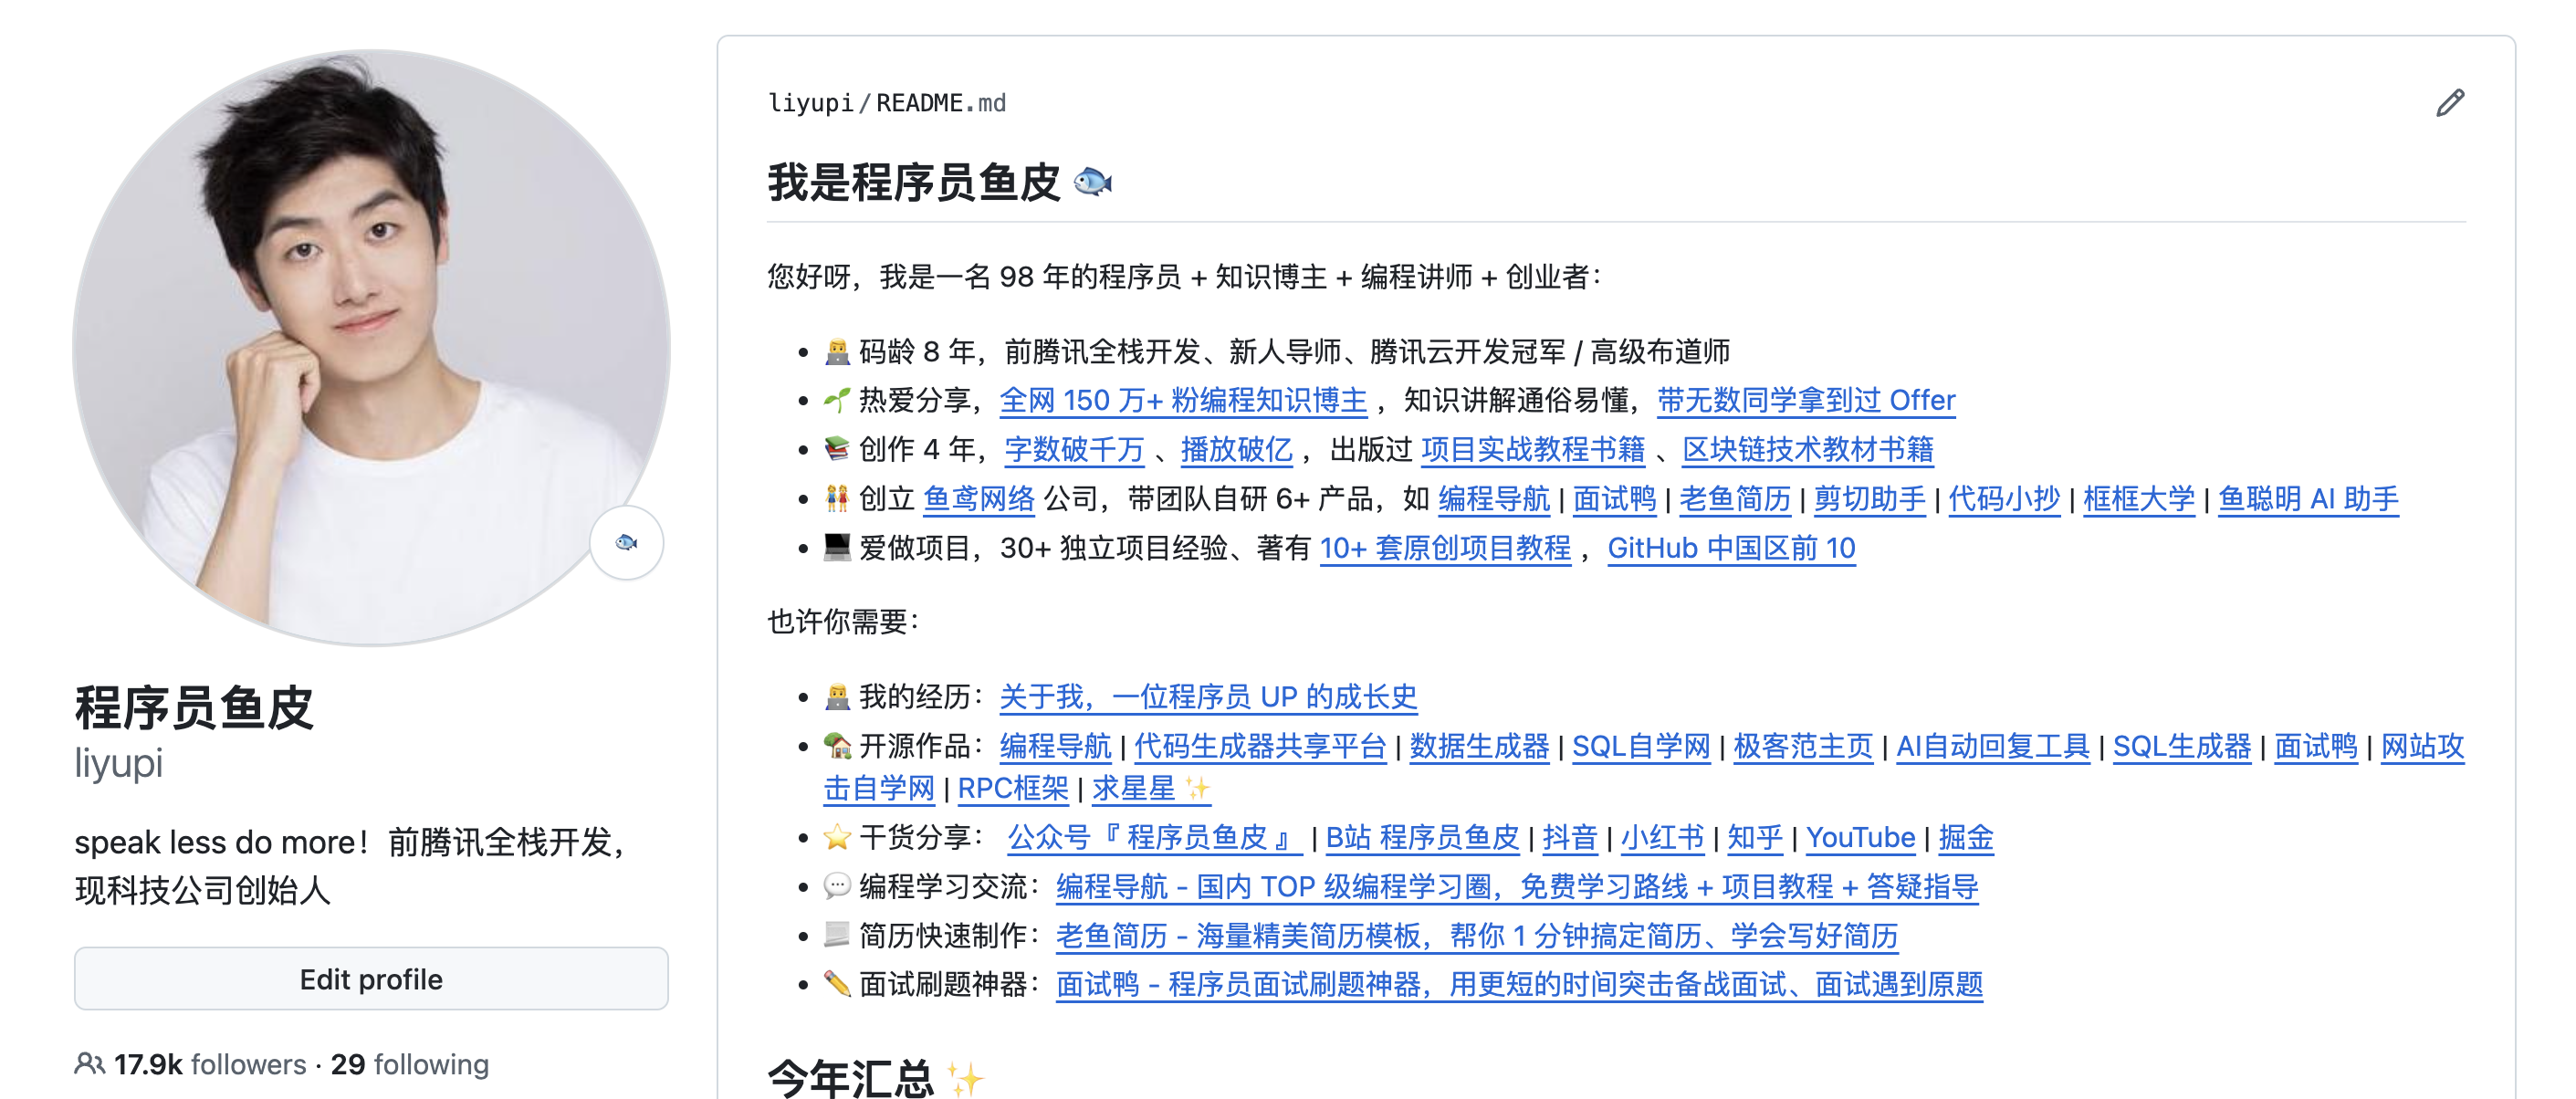2576x1099 pixels.
Task: Open GitHub 中国区前 10 link
Action: [1731, 548]
